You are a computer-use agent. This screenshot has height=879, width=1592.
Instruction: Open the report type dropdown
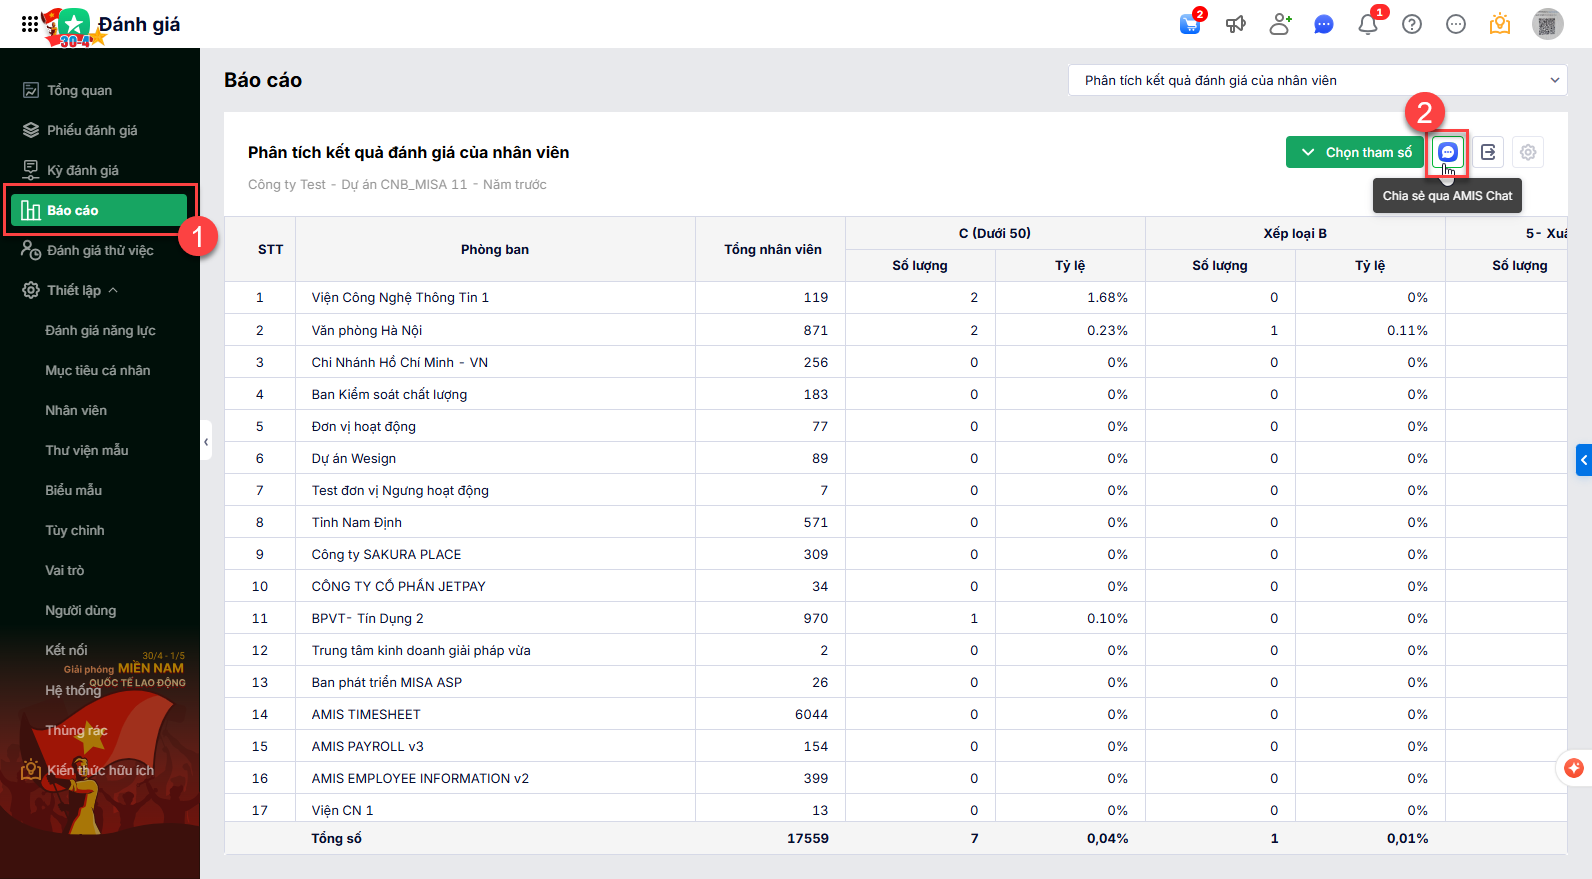coord(1317,80)
